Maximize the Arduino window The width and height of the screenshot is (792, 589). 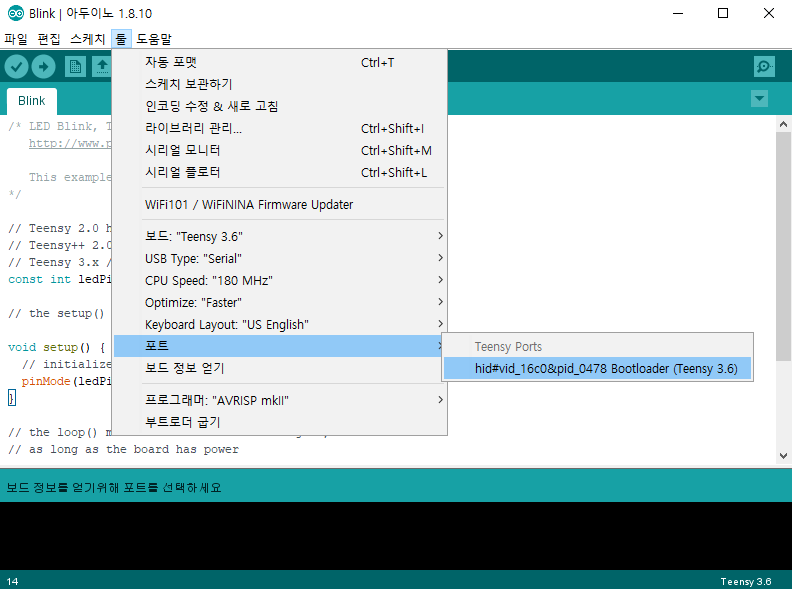tap(723, 13)
